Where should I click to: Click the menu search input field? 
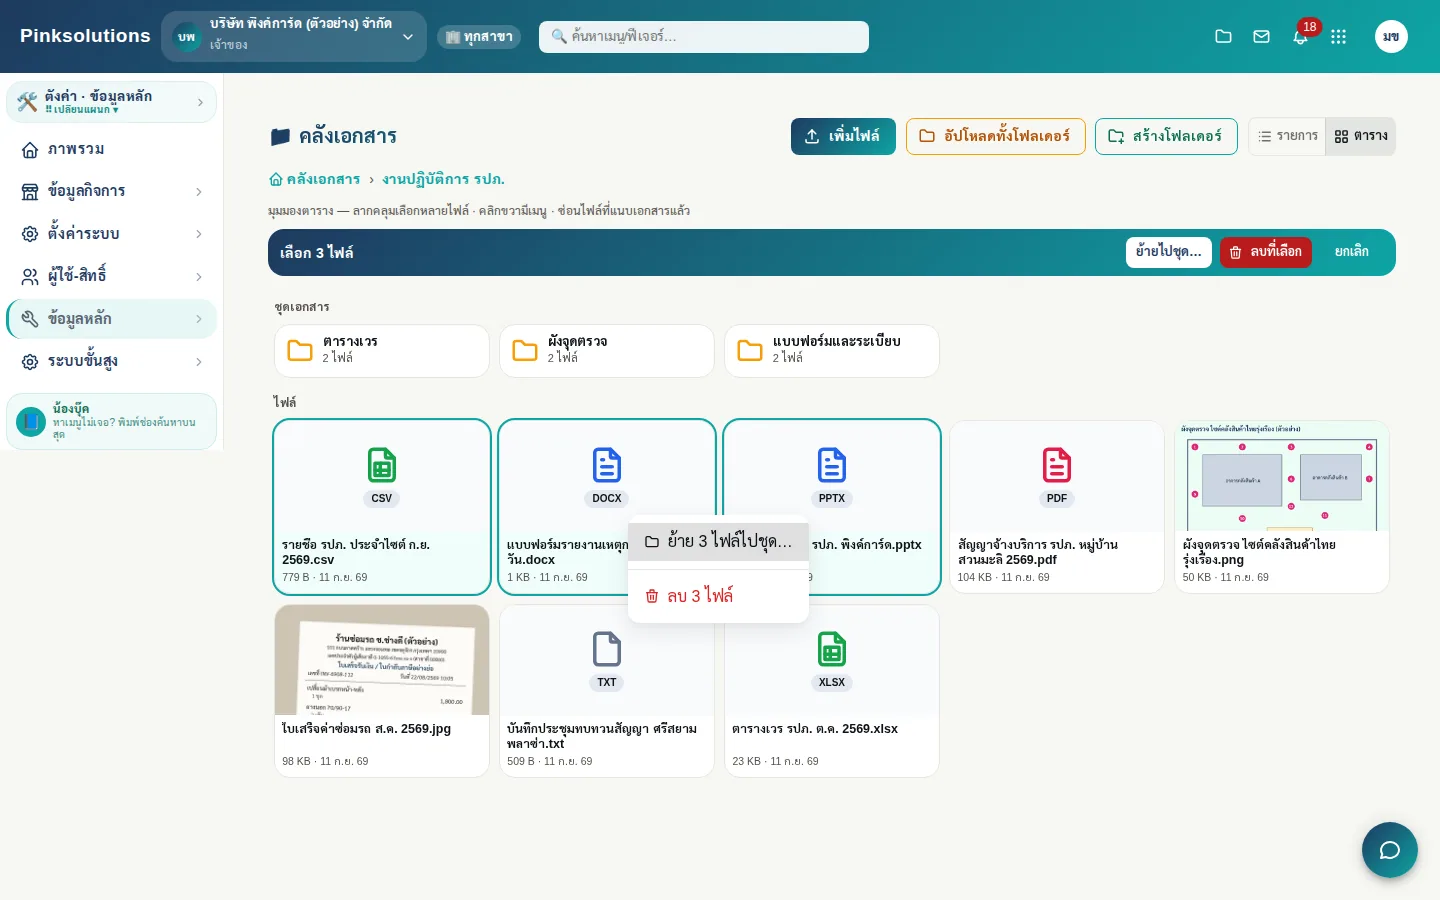(x=704, y=37)
